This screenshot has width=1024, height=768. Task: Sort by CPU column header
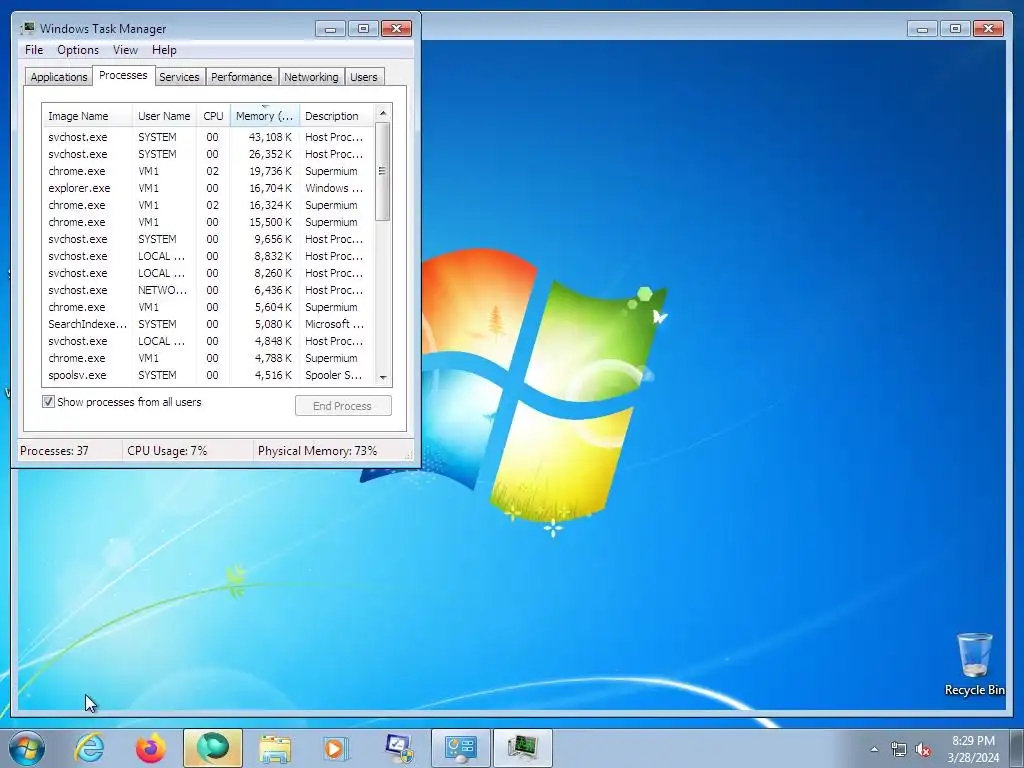pyautogui.click(x=214, y=116)
